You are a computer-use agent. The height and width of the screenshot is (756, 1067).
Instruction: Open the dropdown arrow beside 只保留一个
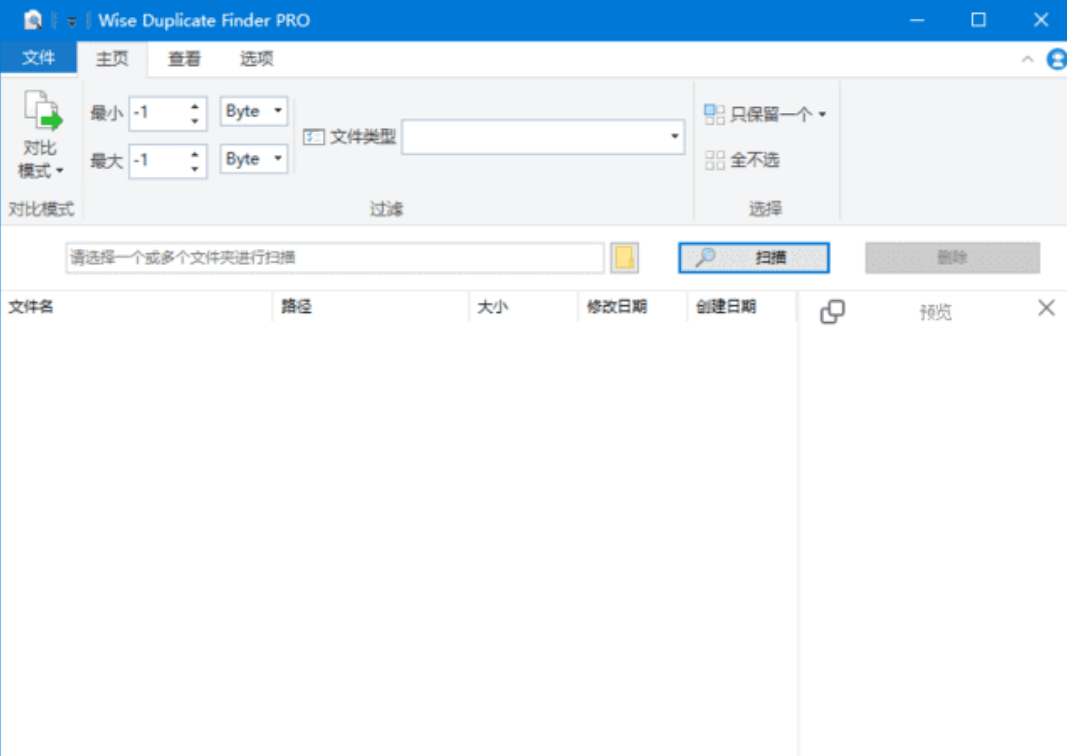(x=820, y=114)
